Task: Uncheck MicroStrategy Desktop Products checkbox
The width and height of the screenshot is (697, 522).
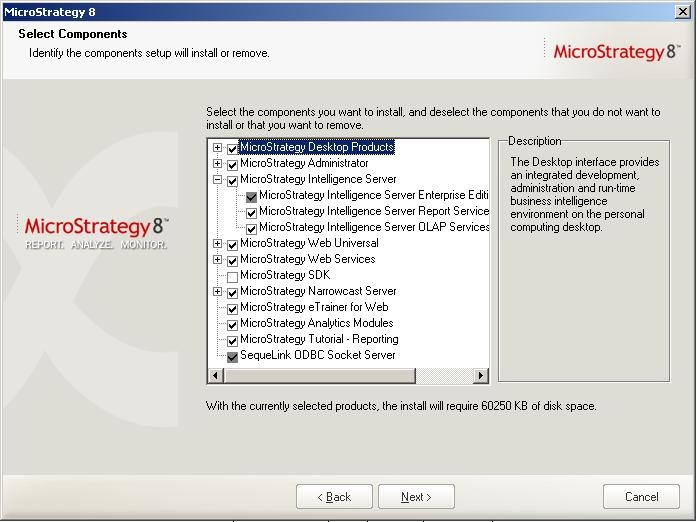Action: pos(232,148)
